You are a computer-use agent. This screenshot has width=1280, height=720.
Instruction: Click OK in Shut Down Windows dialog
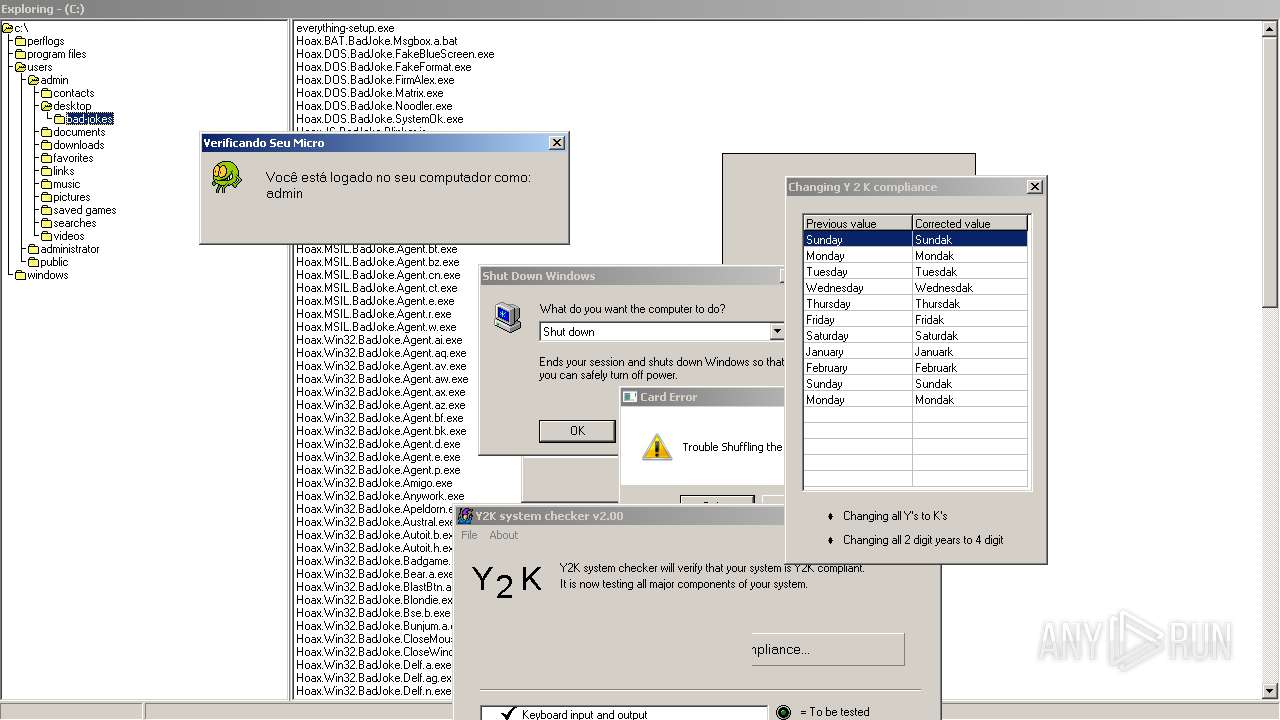pyautogui.click(x=577, y=430)
